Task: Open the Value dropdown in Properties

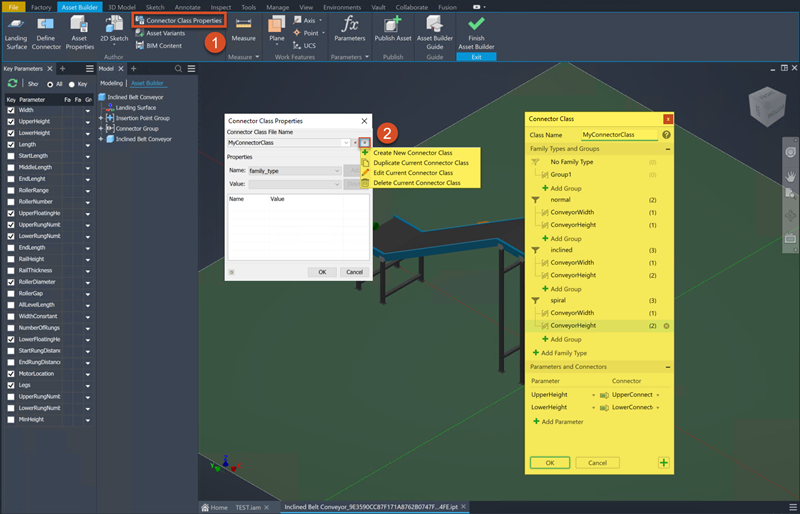Action: [337, 184]
